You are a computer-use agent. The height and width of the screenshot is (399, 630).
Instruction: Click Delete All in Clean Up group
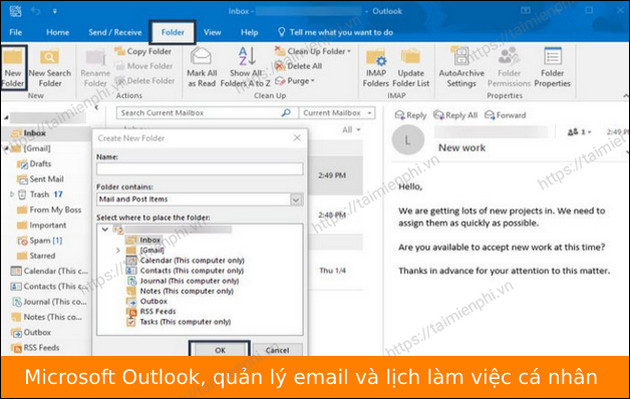click(299, 66)
